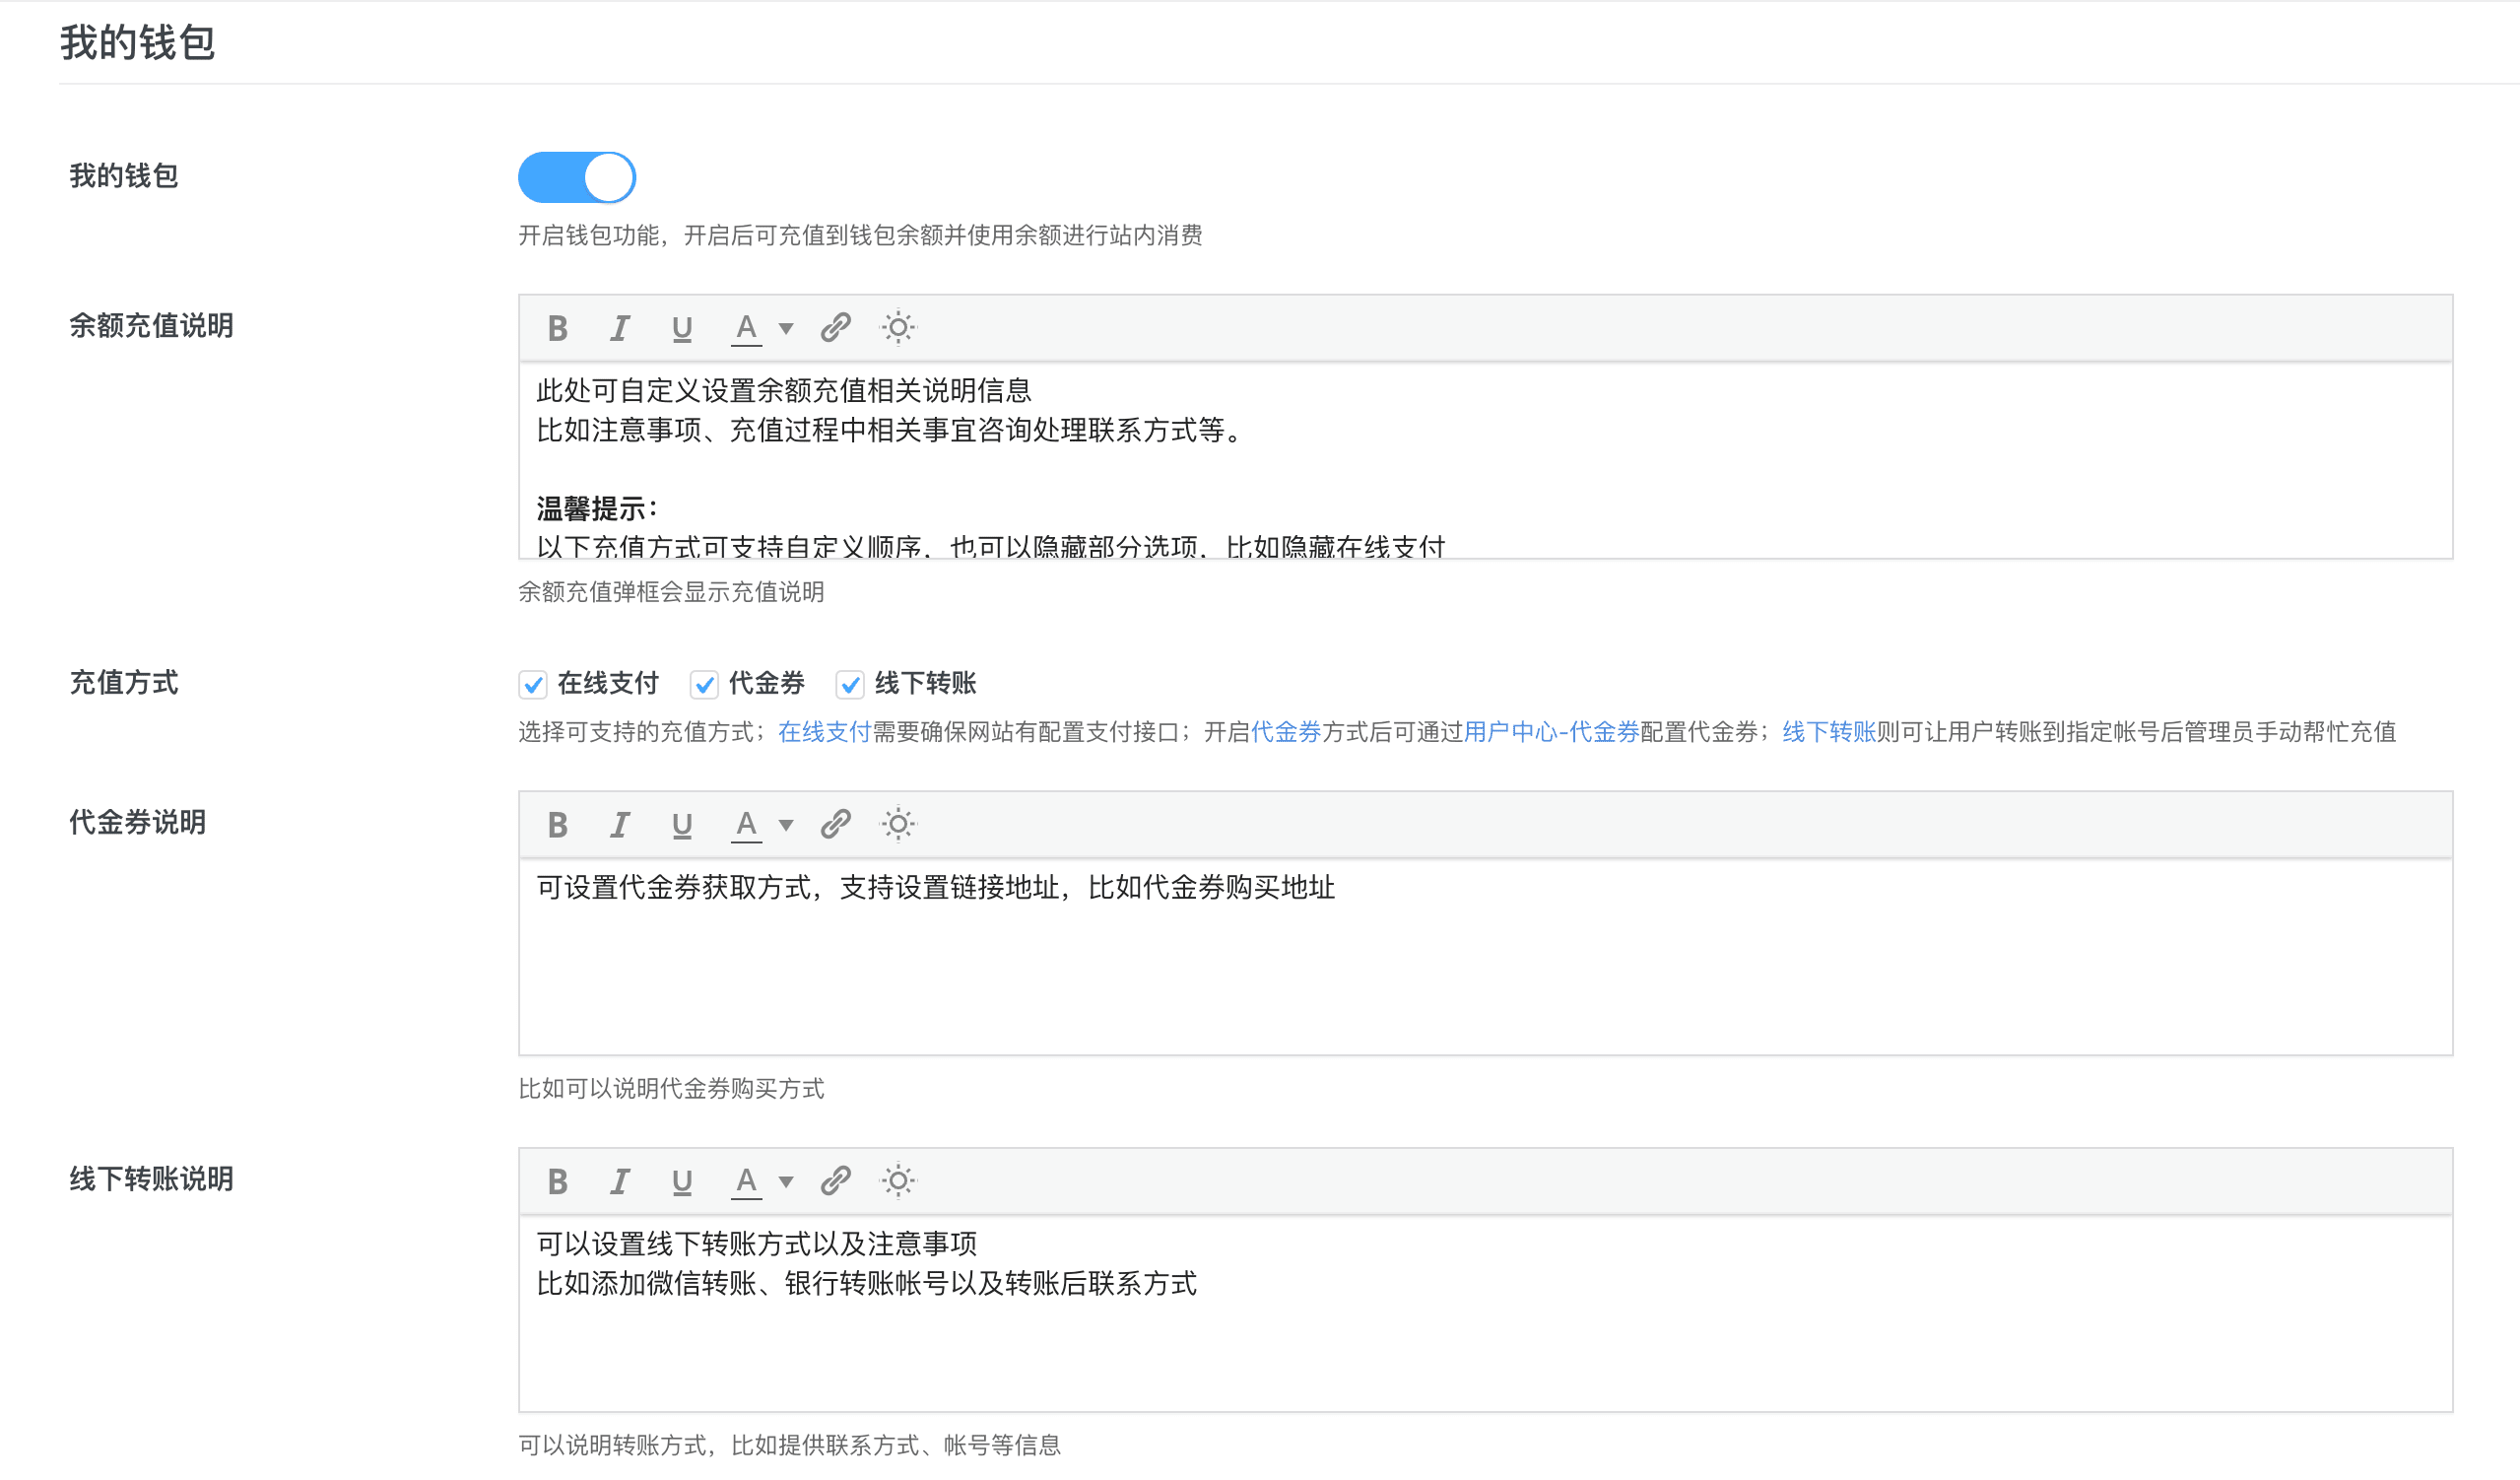Open the 用户中心-代金券 link
The height and width of the screenshot is (1480, 2520).
(1552, 733)
